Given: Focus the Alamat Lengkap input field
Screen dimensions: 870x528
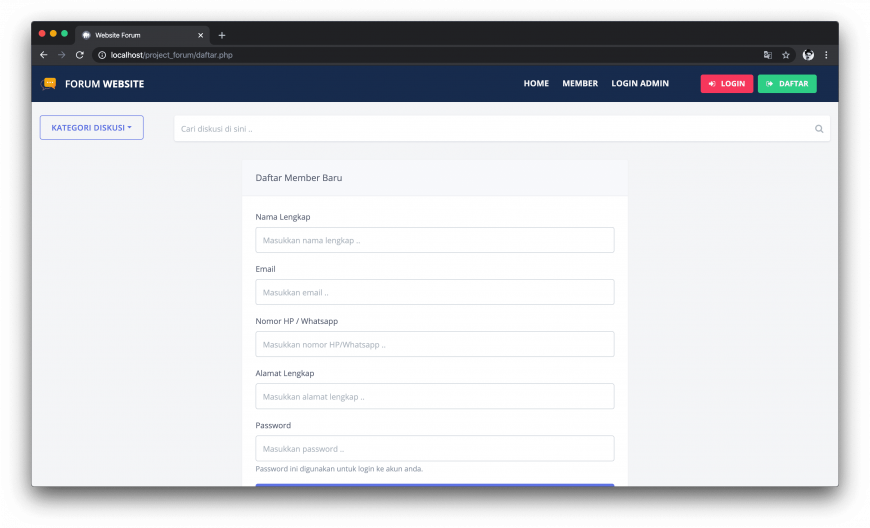Looking at the screenshot, I should (435, 397).
